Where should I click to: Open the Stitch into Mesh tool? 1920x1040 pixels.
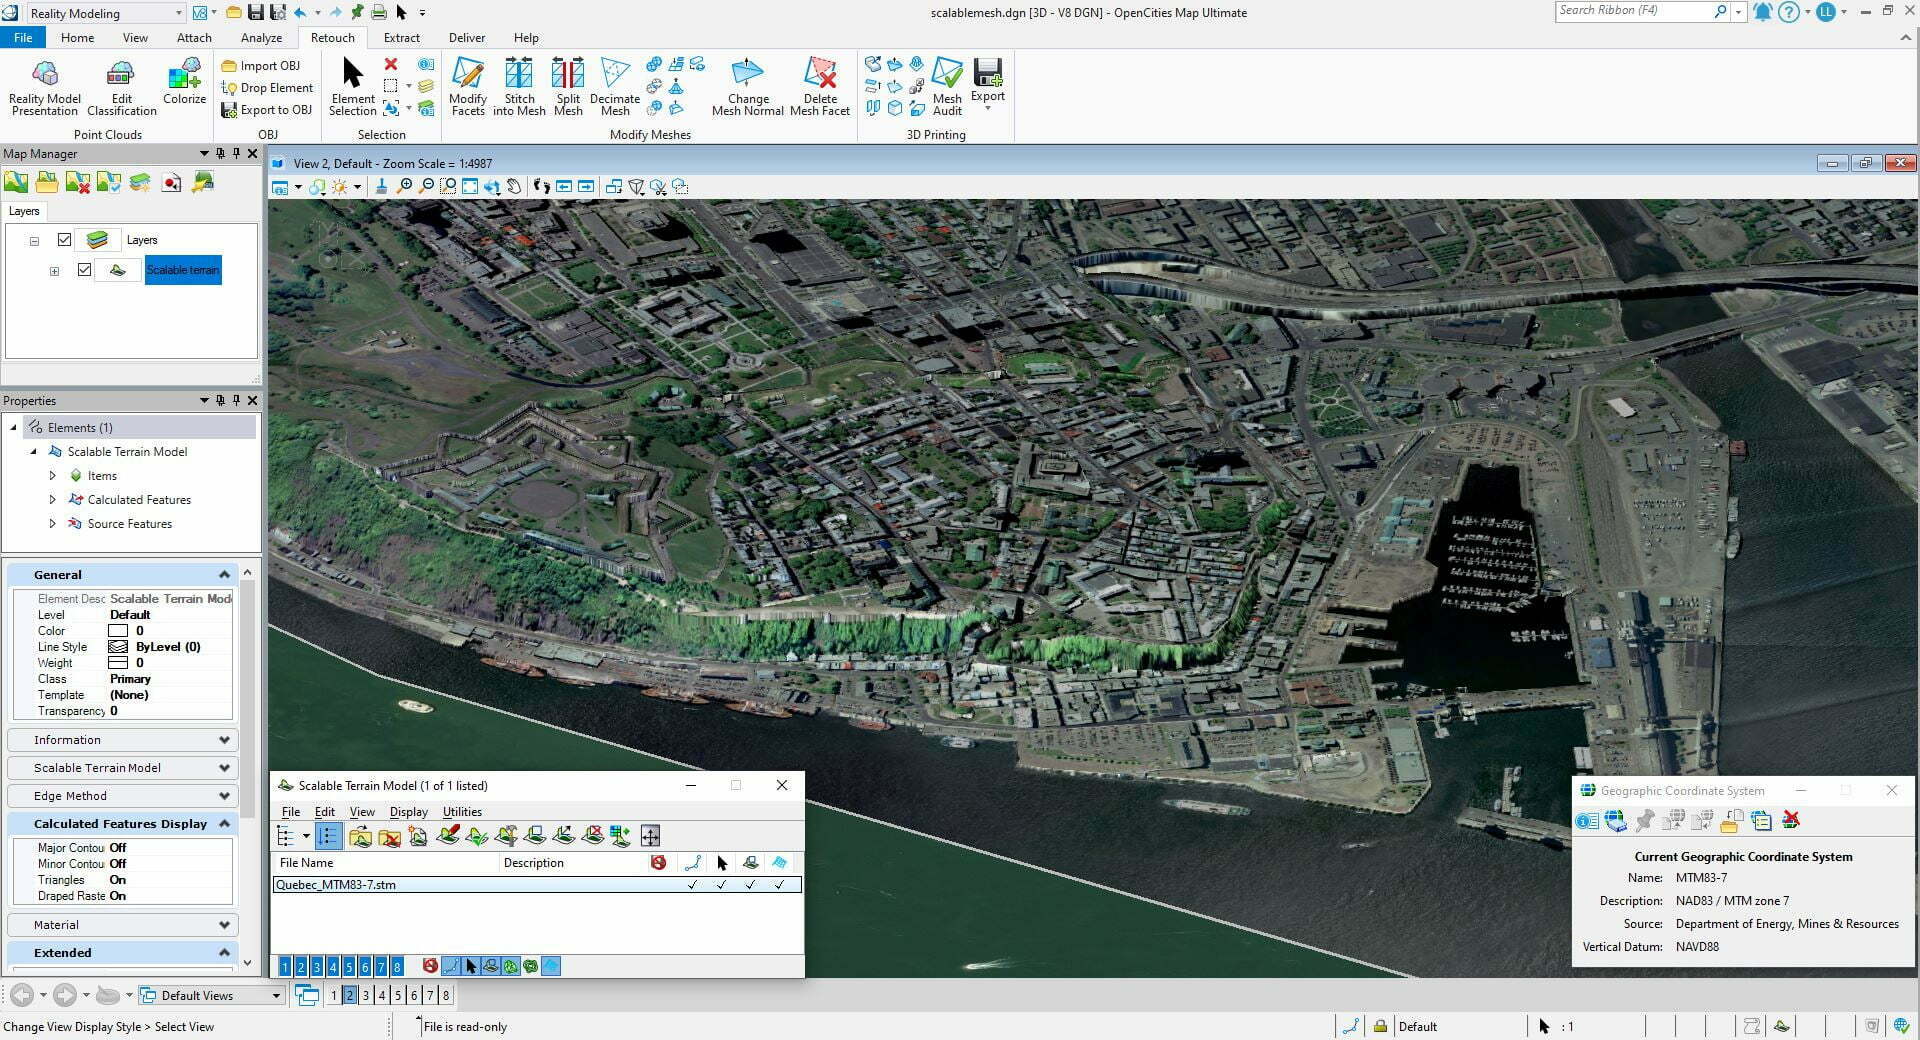click(x=519, y=85)
